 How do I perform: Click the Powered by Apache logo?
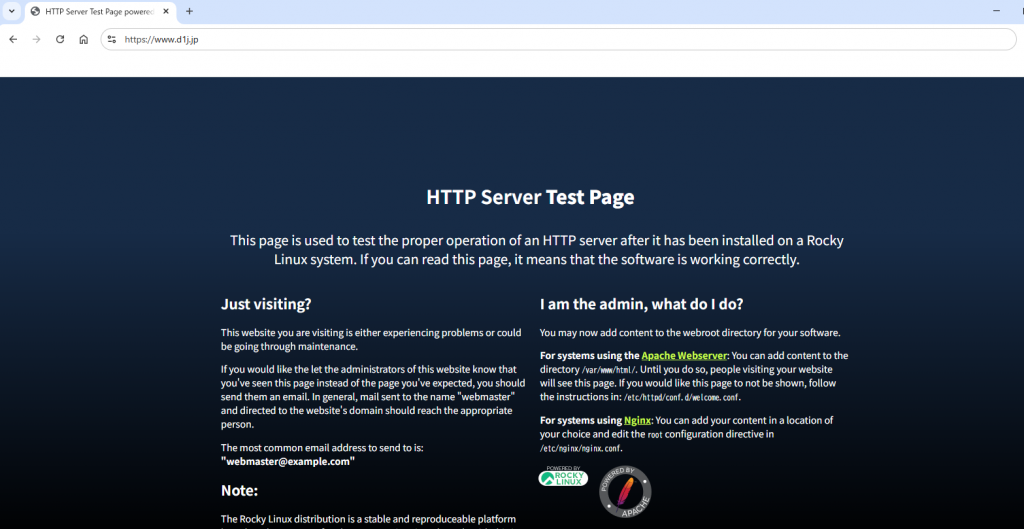(x=625, y=492)
